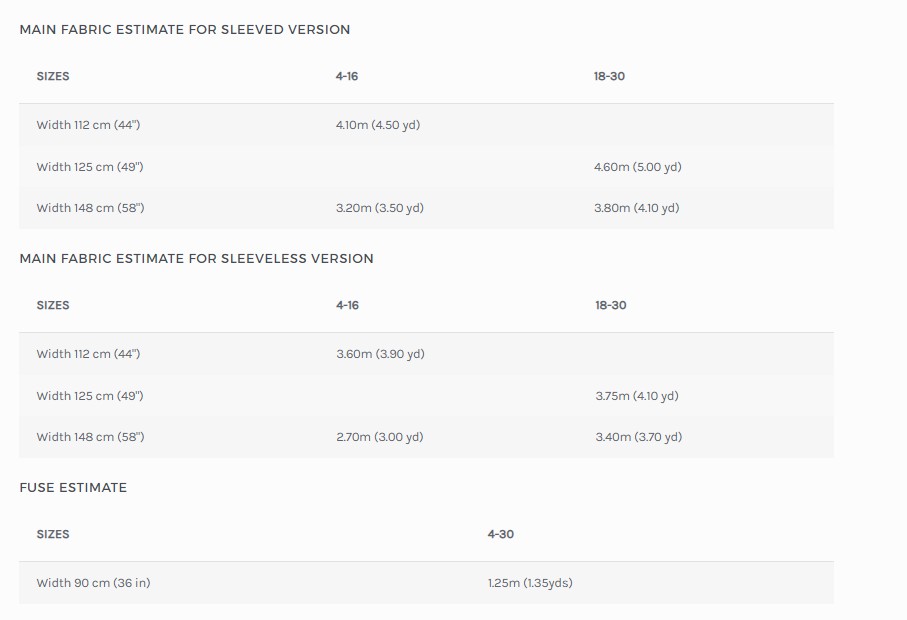Viewport: 907px width, 620px height.
Task: Select the 4.10m (4.50 yd) sleeved cell
Action: pyautogui.click(x=378, y=125)
